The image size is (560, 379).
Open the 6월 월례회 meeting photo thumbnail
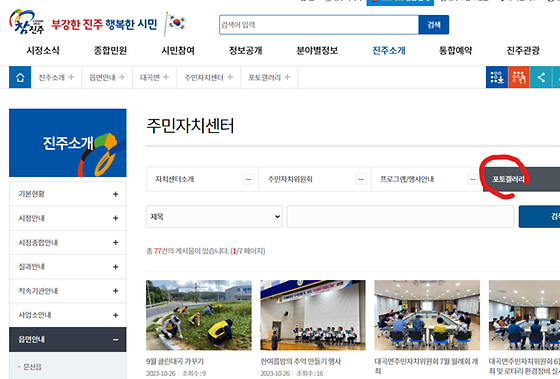tap(524, 315)
